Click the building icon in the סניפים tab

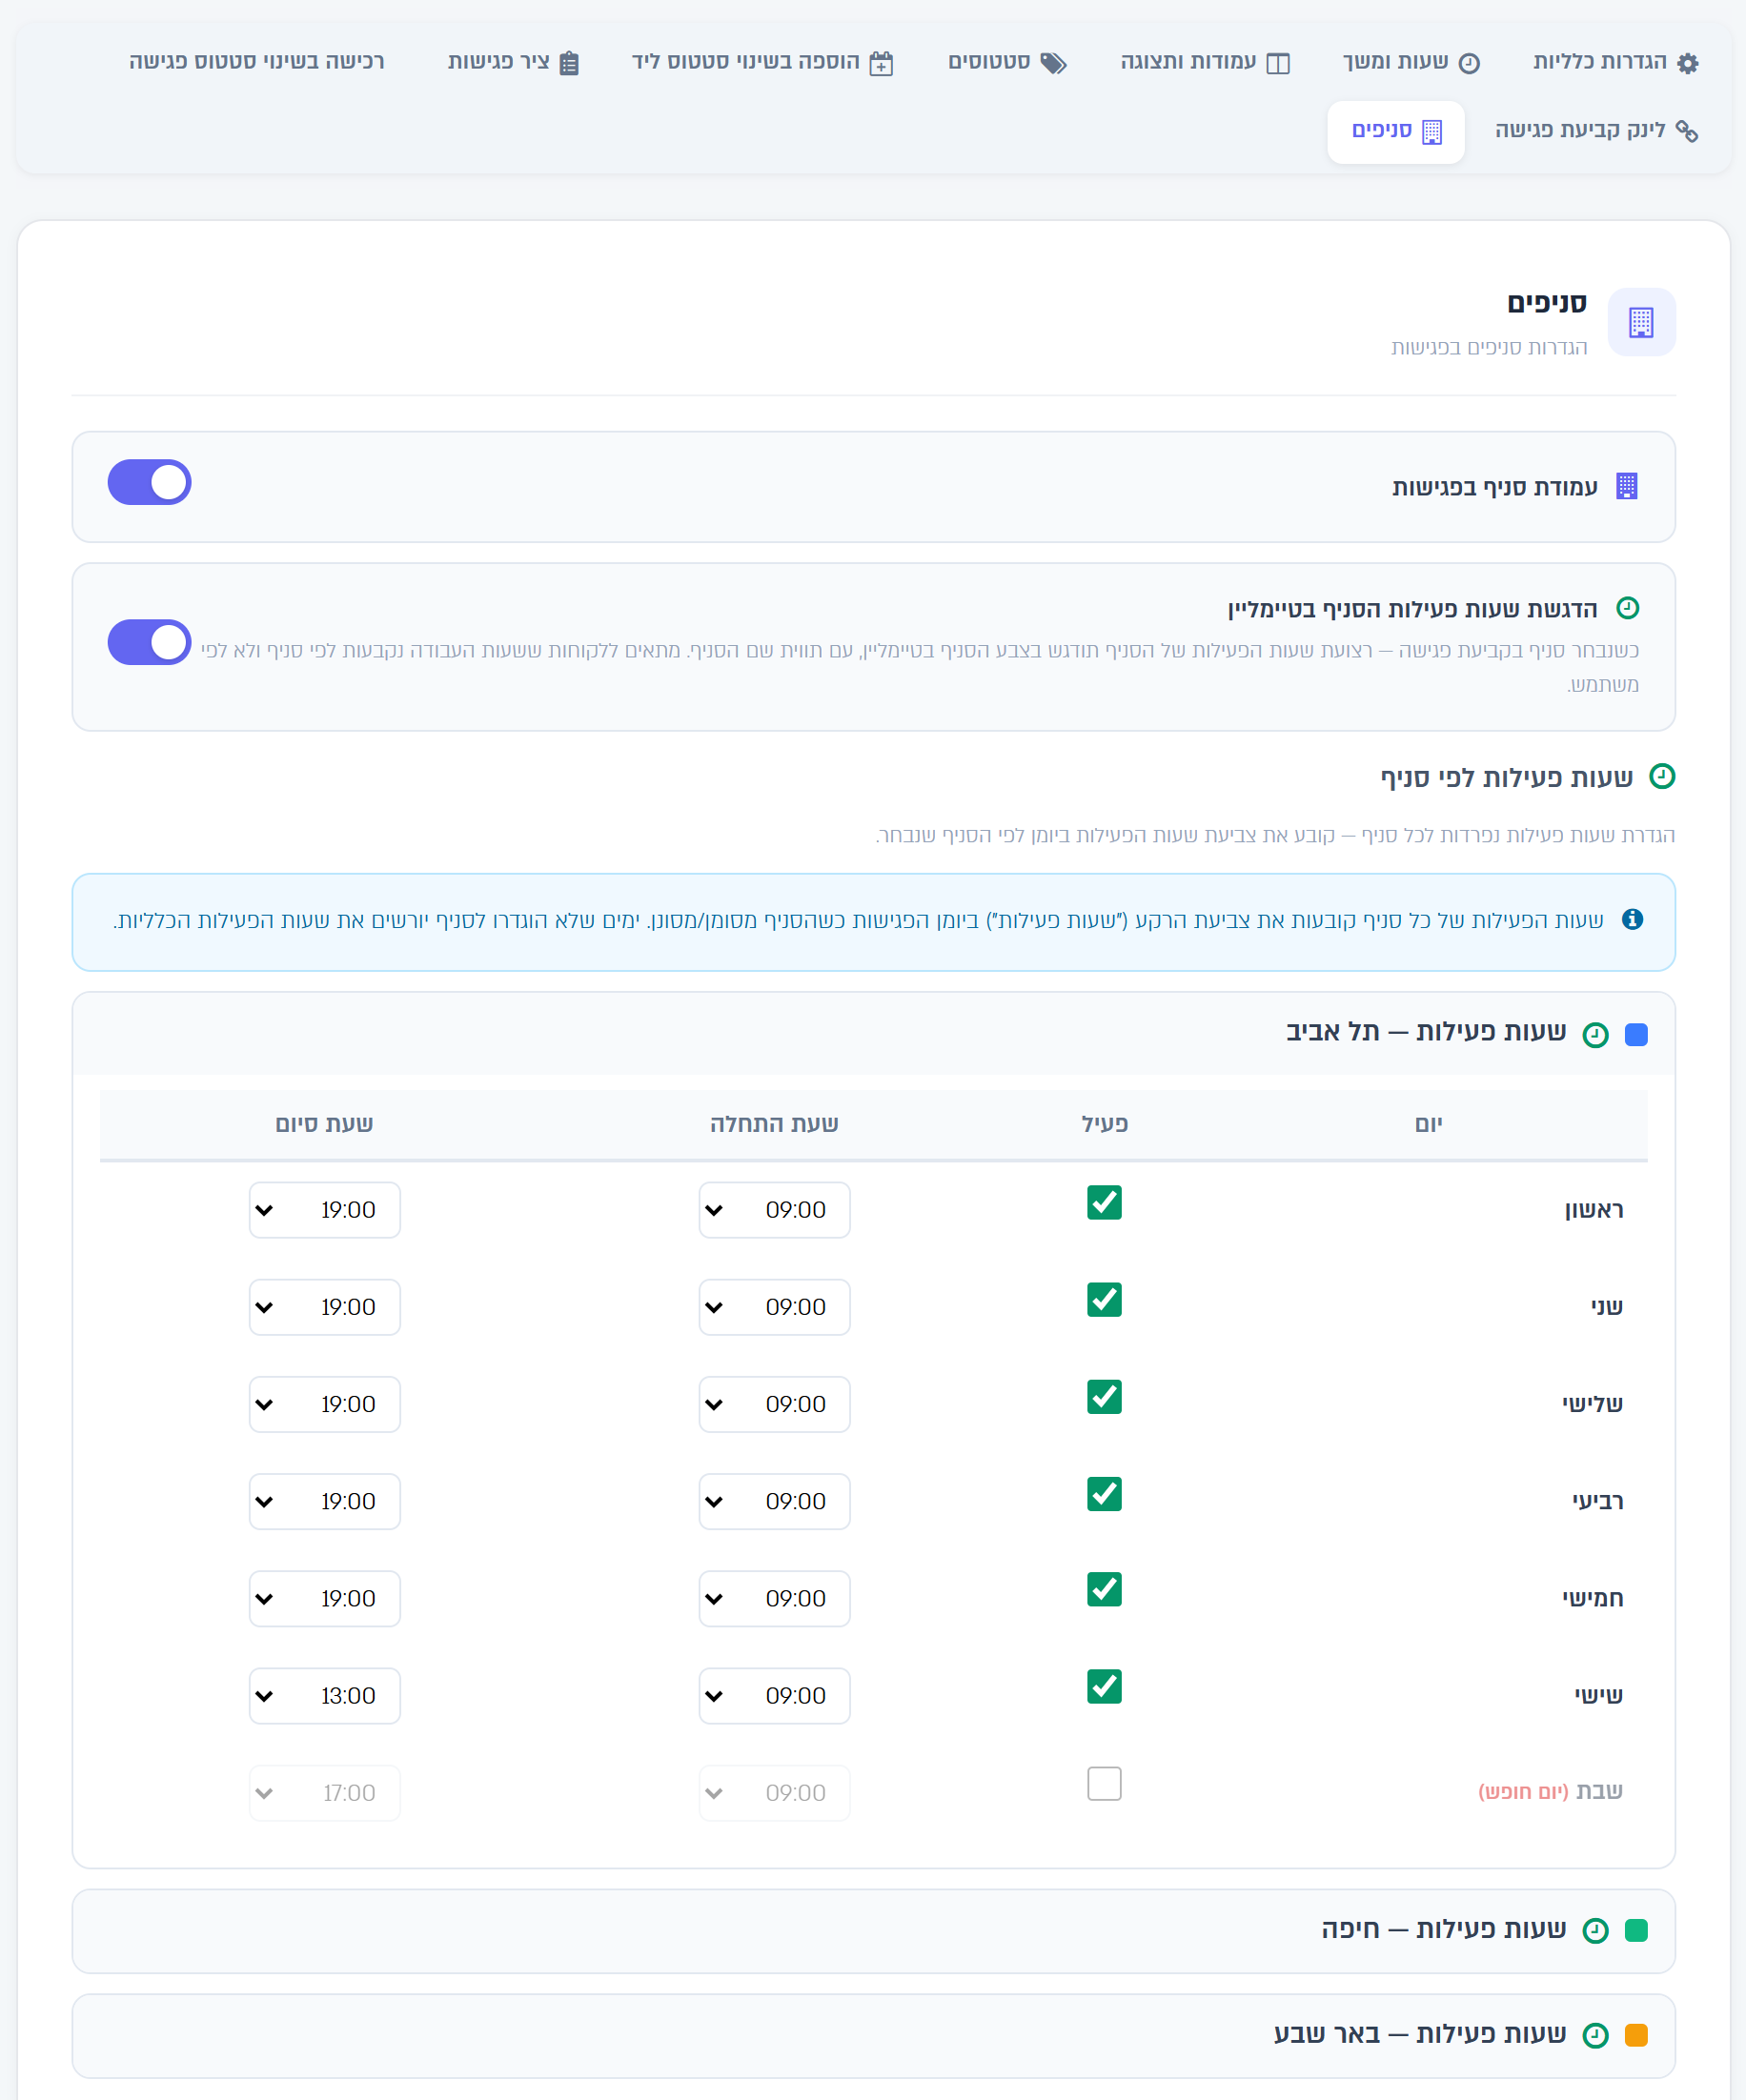pyautogui.click(x=1432, y=131)
